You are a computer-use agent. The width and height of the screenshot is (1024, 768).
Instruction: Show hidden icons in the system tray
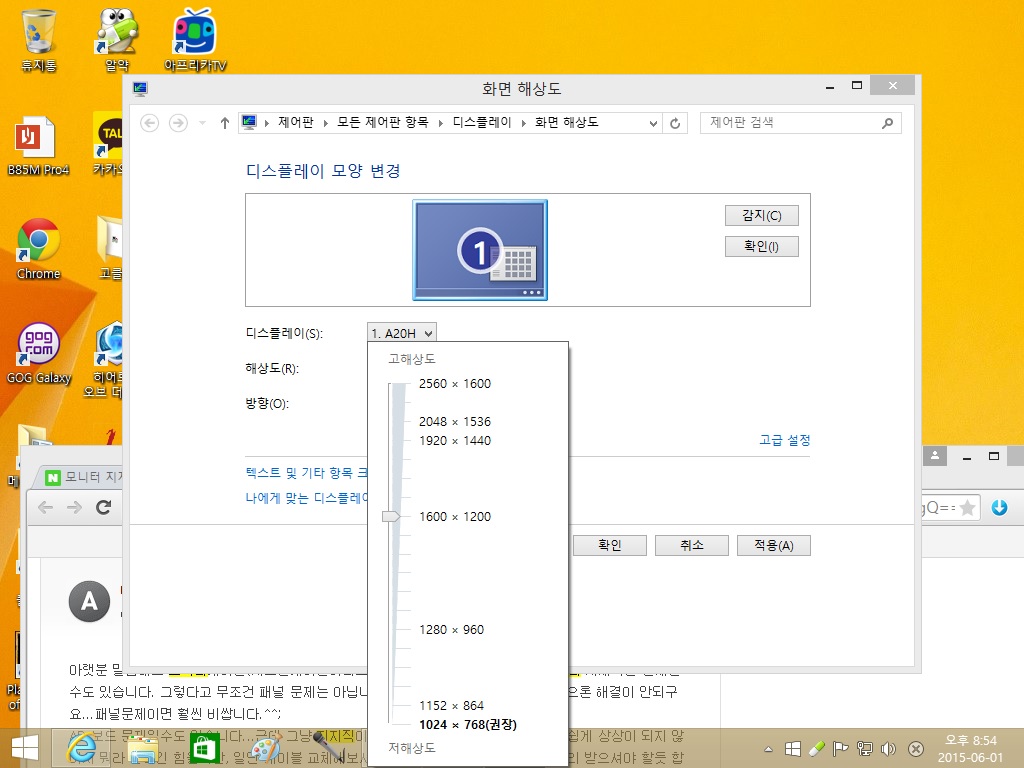coord(769,749)
